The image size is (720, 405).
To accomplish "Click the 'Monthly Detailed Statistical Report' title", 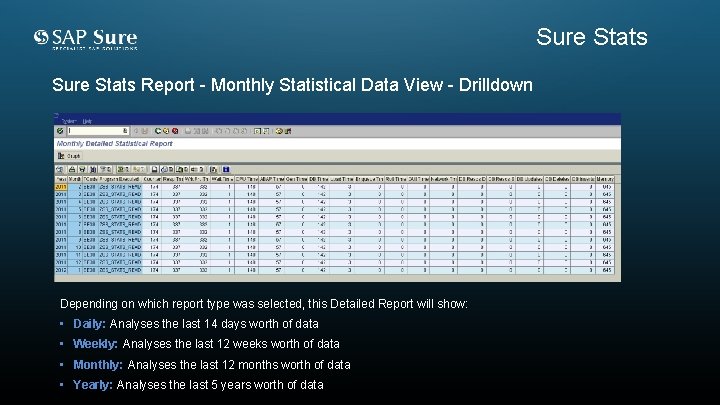I will pos(114,144).
